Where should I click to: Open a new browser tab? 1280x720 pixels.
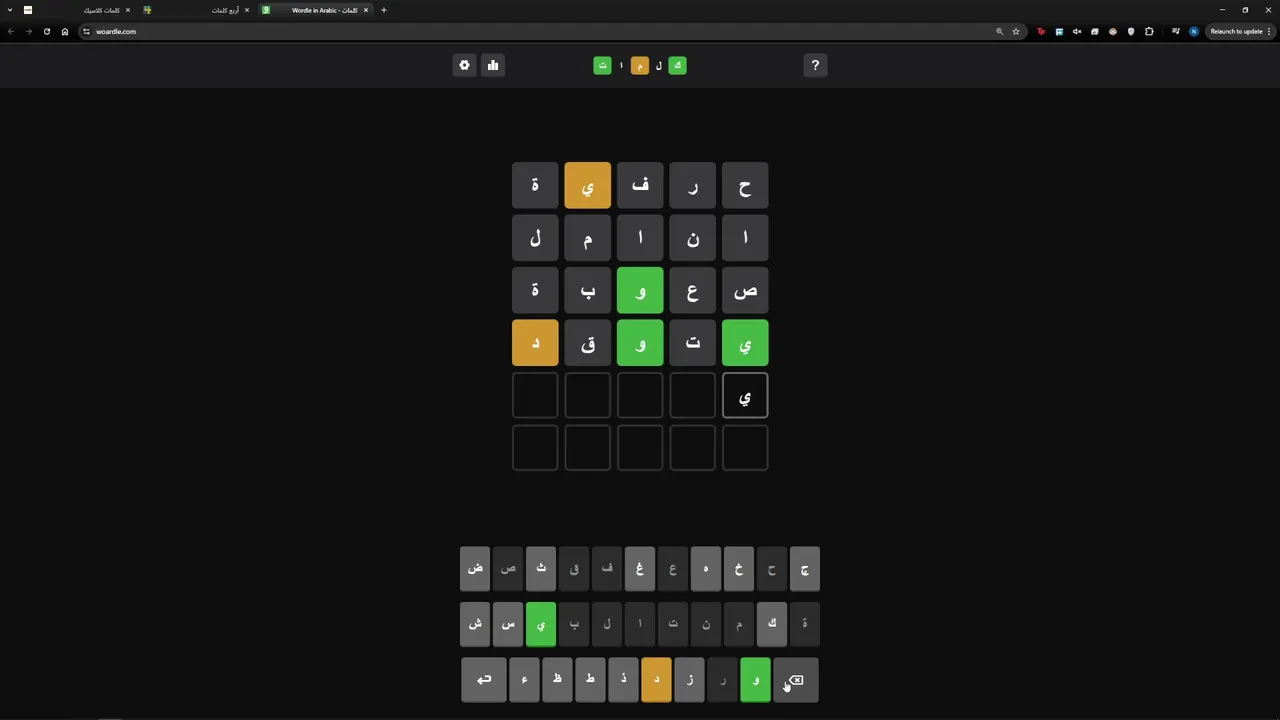[x=384, y=10]
